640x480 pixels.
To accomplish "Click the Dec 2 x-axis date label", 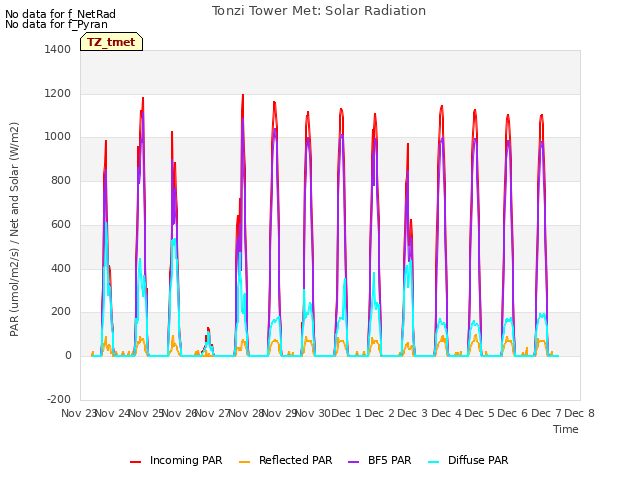I will (380, 413).
